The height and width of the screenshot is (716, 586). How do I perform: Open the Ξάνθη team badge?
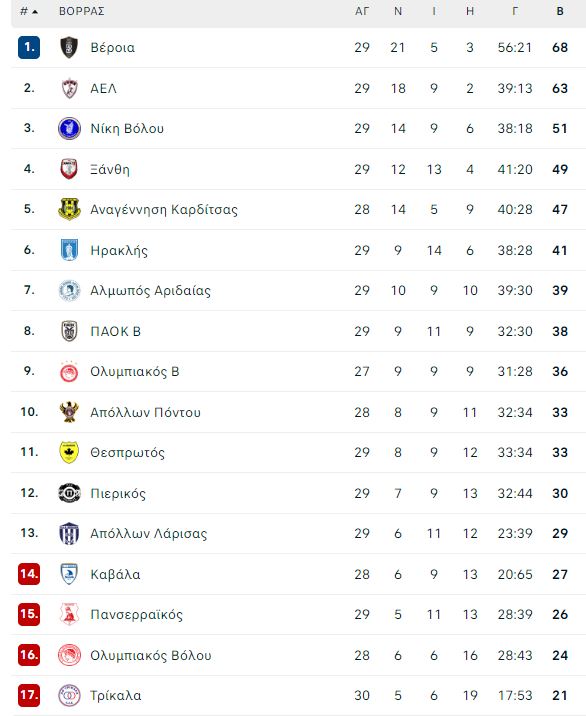(69, 169)
